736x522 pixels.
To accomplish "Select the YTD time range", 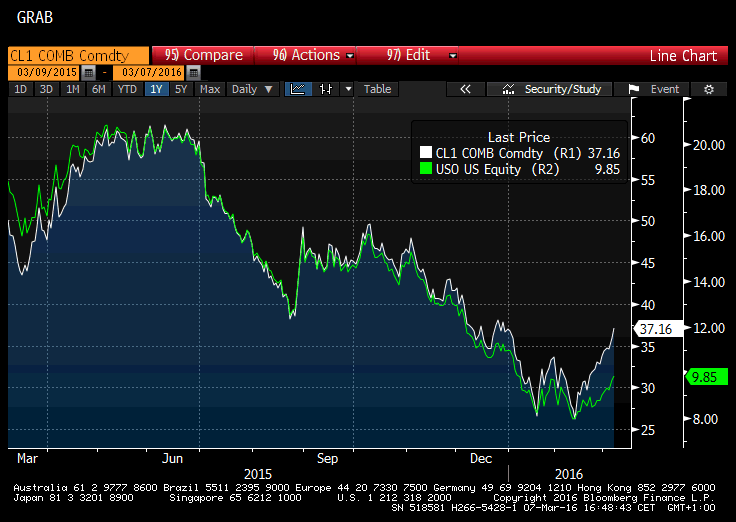I will [x=127, y=89].
